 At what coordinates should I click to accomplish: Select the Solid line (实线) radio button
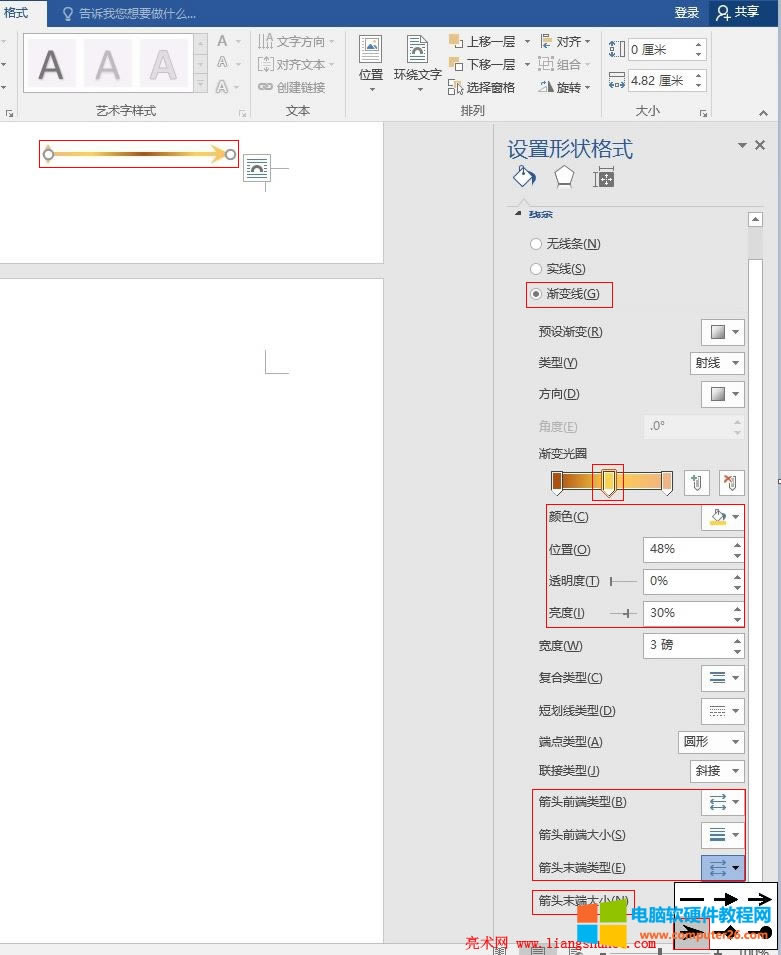coord(537,269)
